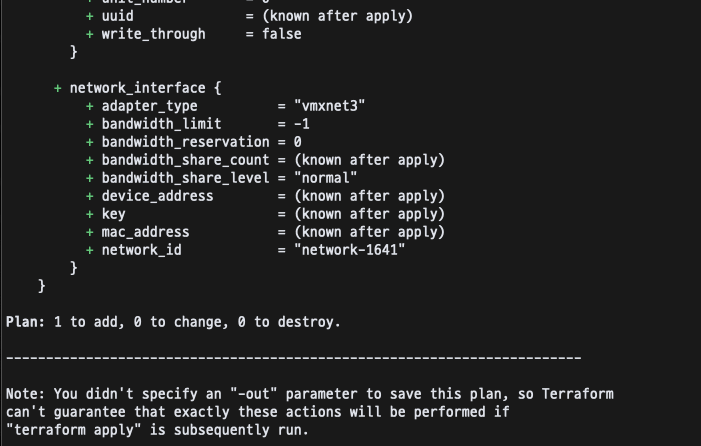
Task: Click the green plus before key
Action: pyautogui.click(x=90, y=215)
